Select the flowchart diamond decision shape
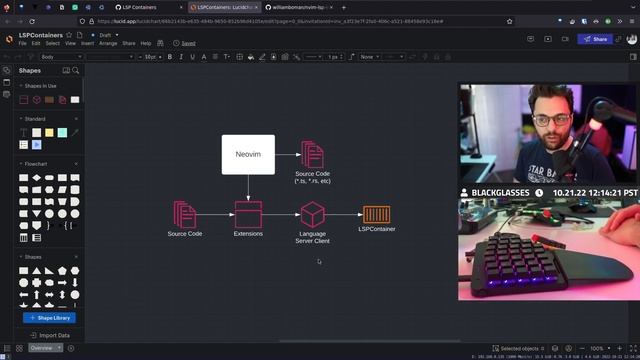Screen dimensions: 640x360 37,178
